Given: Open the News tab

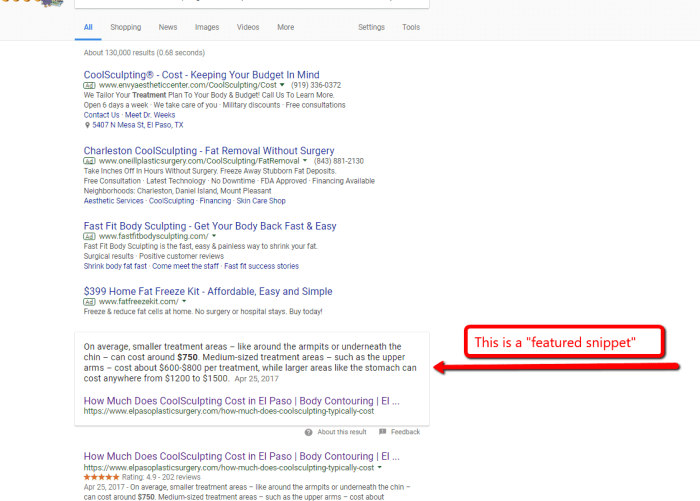Looking at the screenshot, I should pyautogui.click(x=168, y=27).
